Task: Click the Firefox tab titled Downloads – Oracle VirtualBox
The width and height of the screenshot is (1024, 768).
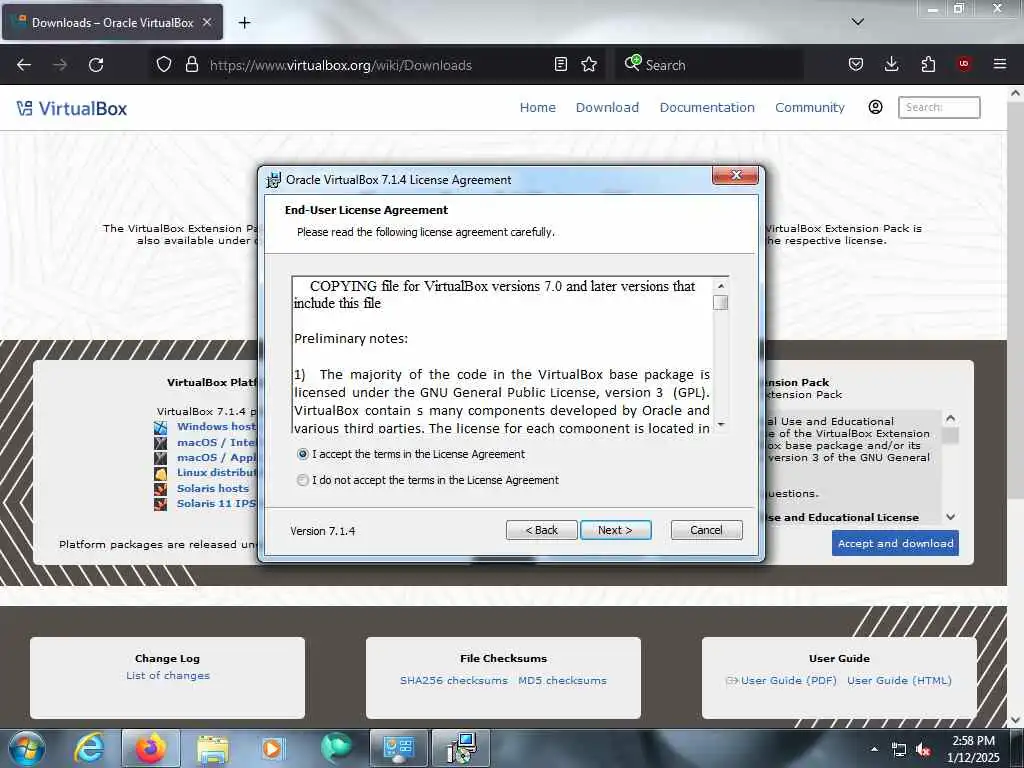Action: pyautogui.click(x=112, y=22)
